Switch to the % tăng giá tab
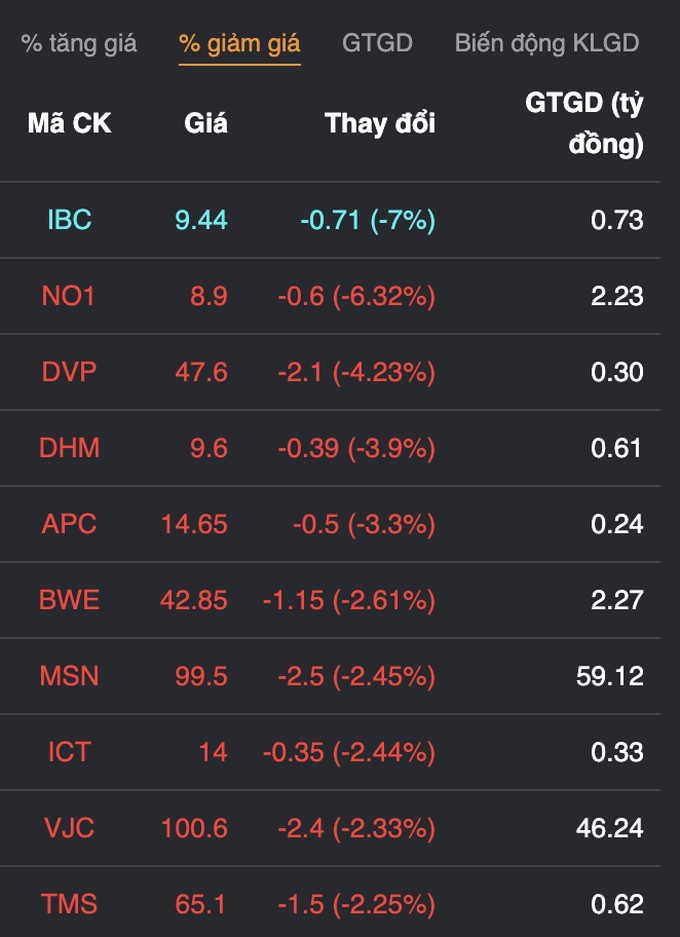 coord(79,44)
